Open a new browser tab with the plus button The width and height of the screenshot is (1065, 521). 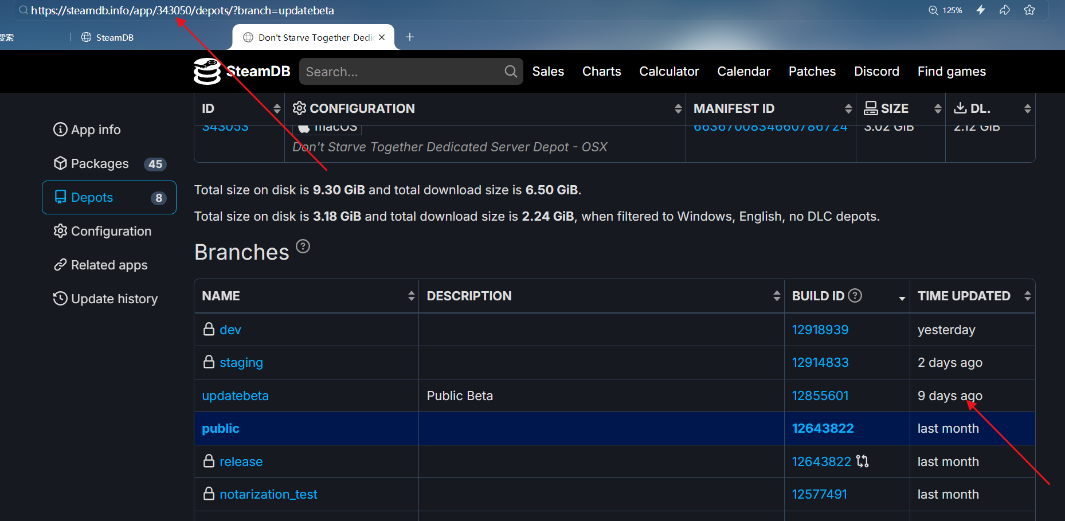tap(409, 37)
